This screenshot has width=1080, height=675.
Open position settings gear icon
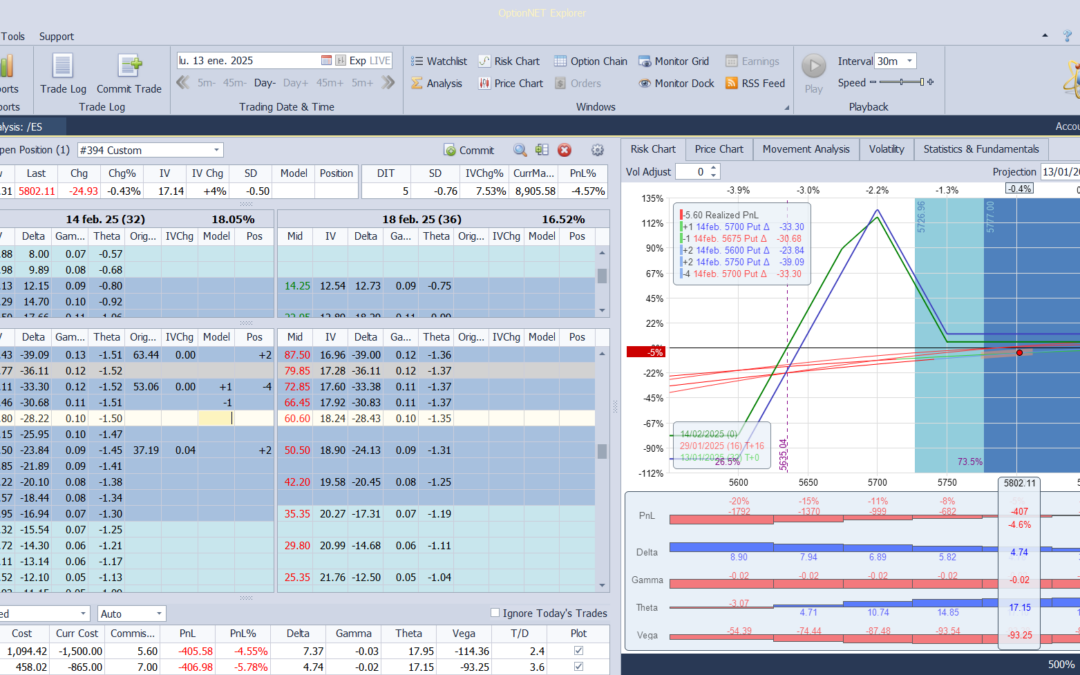(x=597, y=150)
